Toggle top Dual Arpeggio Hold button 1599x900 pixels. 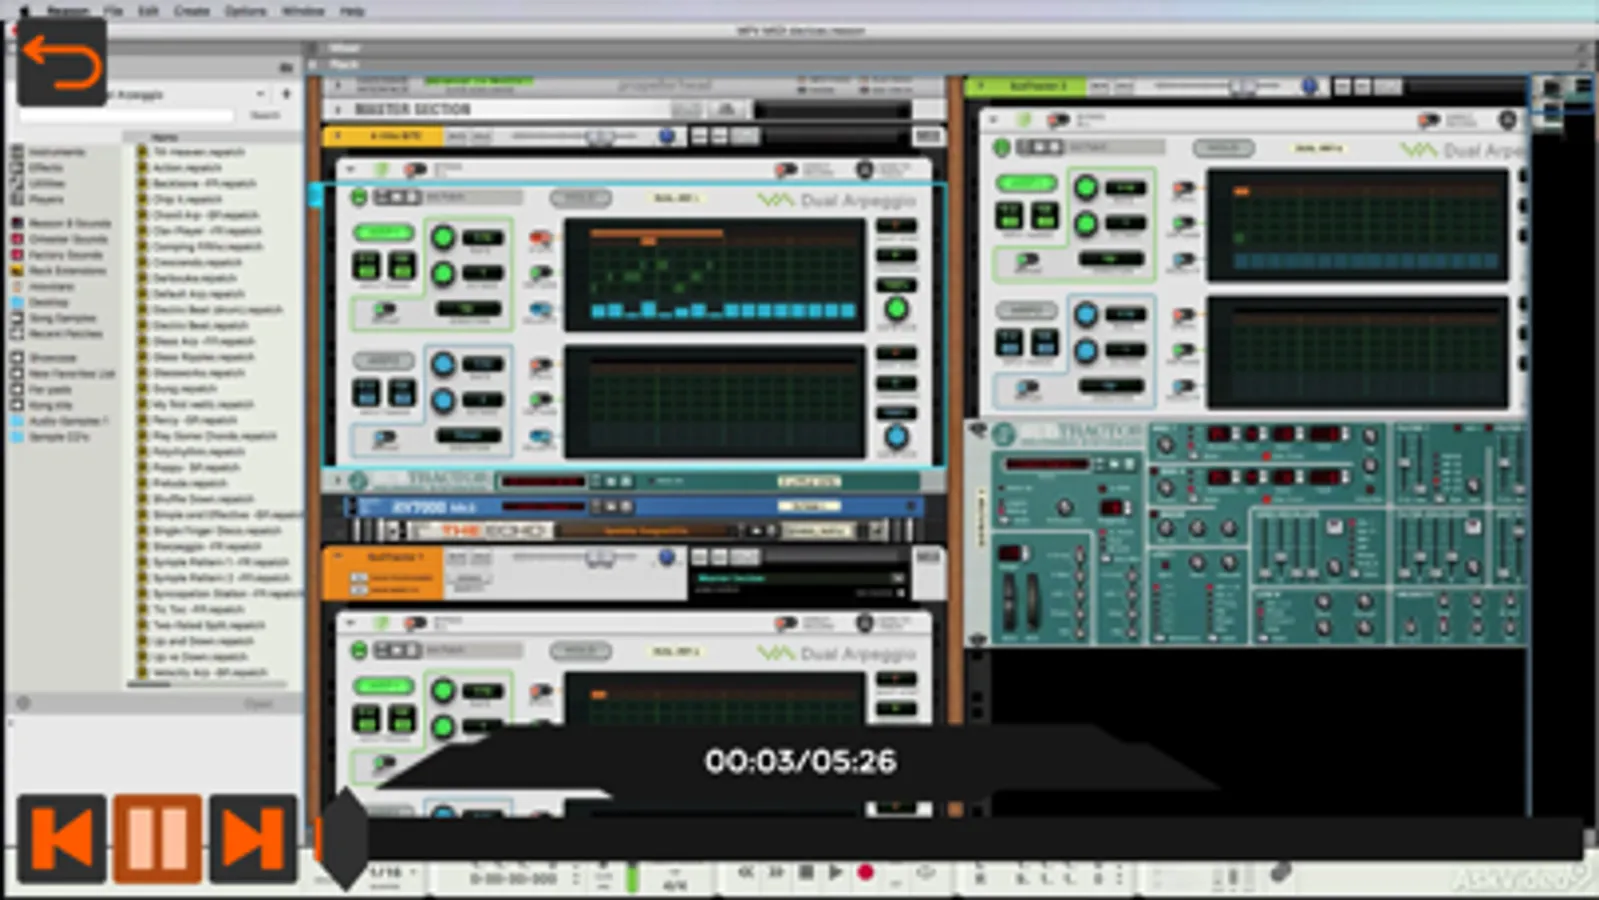pos(580,198)
